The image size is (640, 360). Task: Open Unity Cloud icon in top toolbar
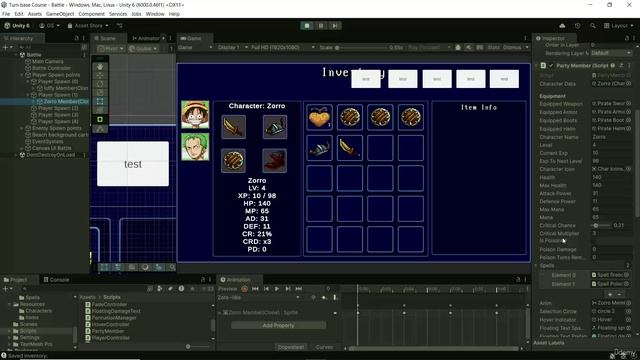click(562, 26)
